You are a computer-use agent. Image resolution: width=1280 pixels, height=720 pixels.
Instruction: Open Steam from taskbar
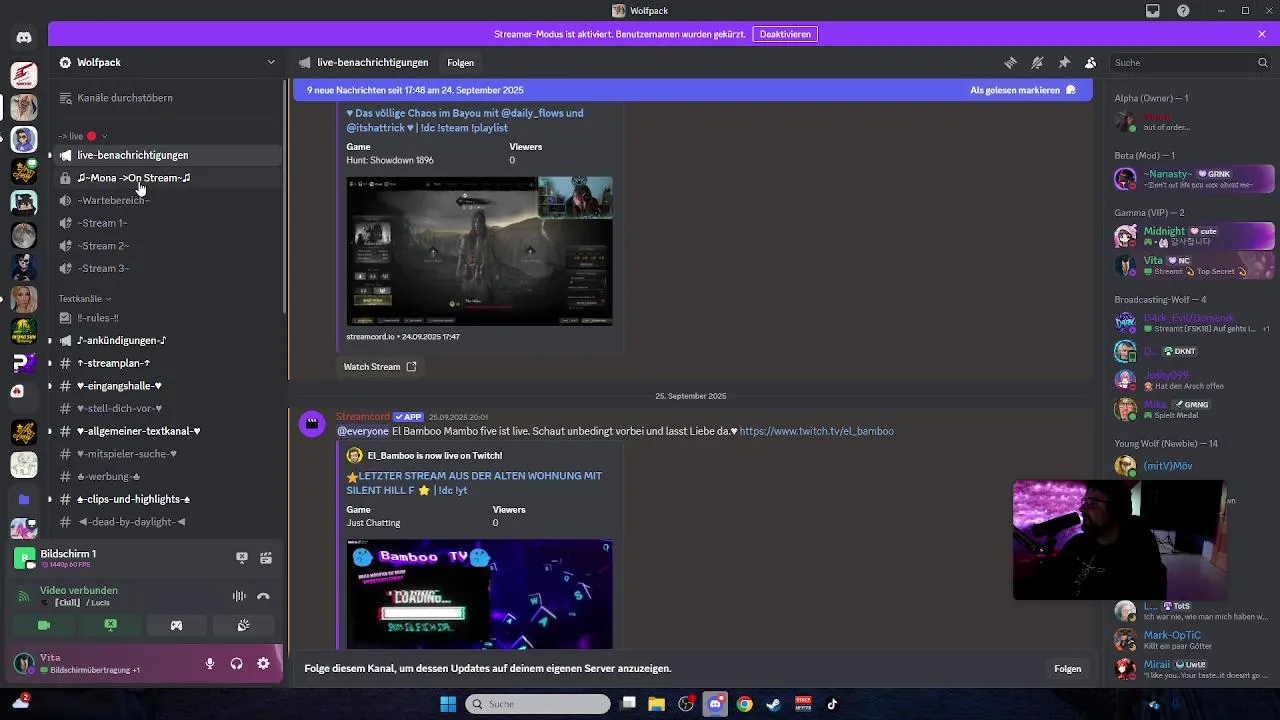click(x=774, y=704)
